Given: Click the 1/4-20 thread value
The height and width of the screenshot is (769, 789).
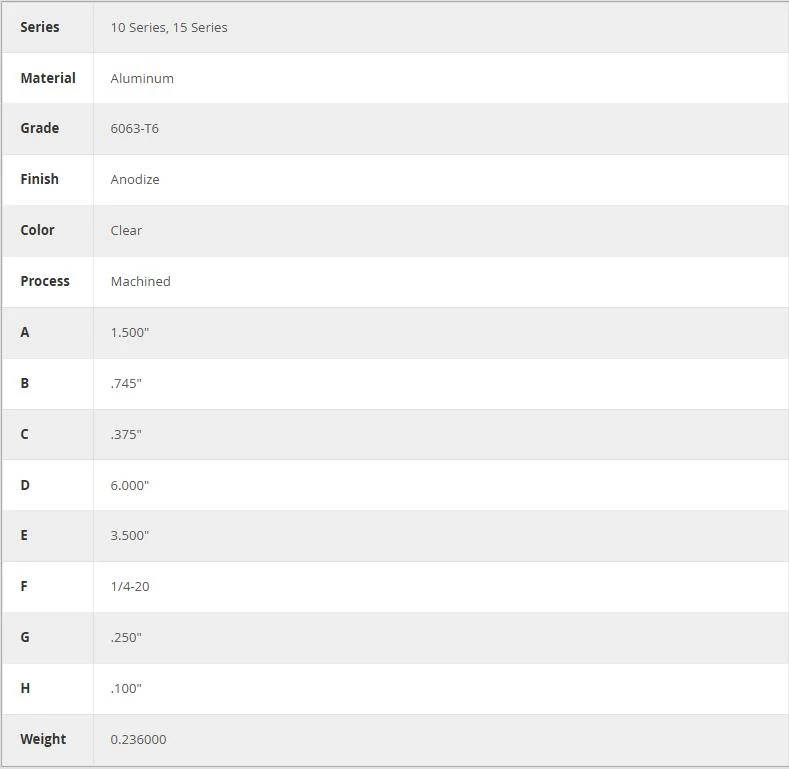Looking at the screenshot, I should [130, 586].
